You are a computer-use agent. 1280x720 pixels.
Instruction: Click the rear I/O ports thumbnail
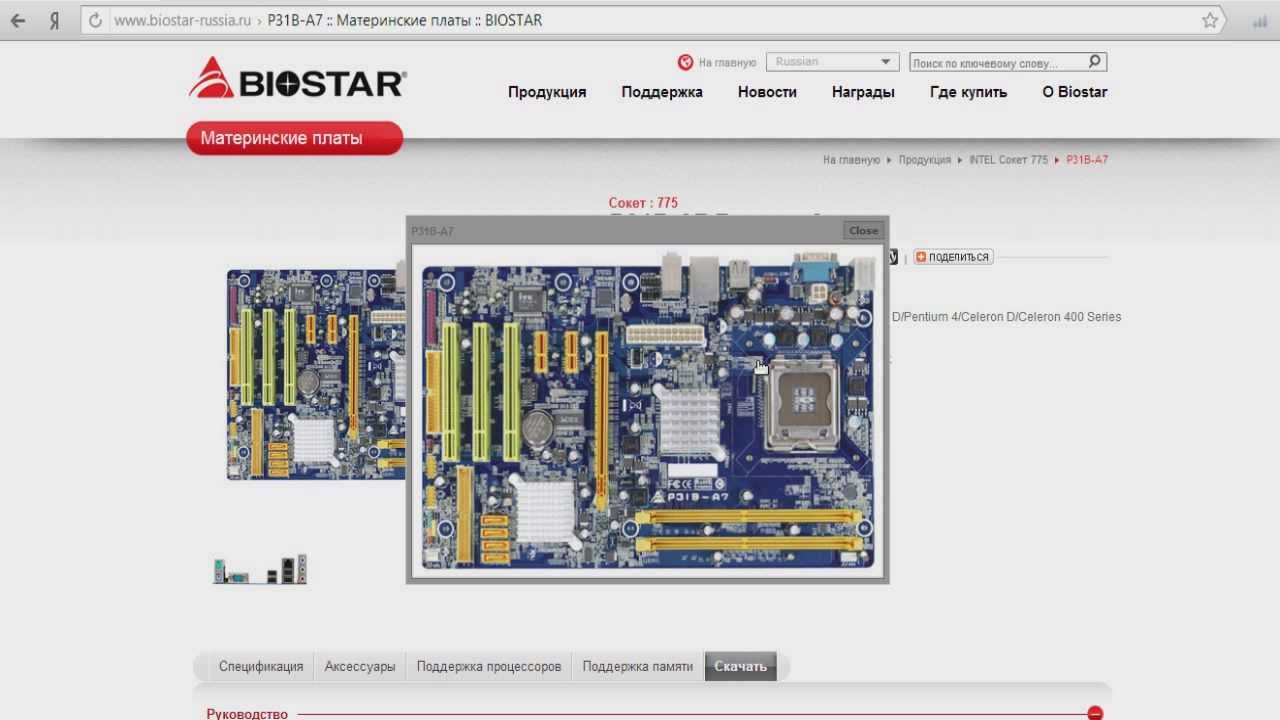pos(260,570)
